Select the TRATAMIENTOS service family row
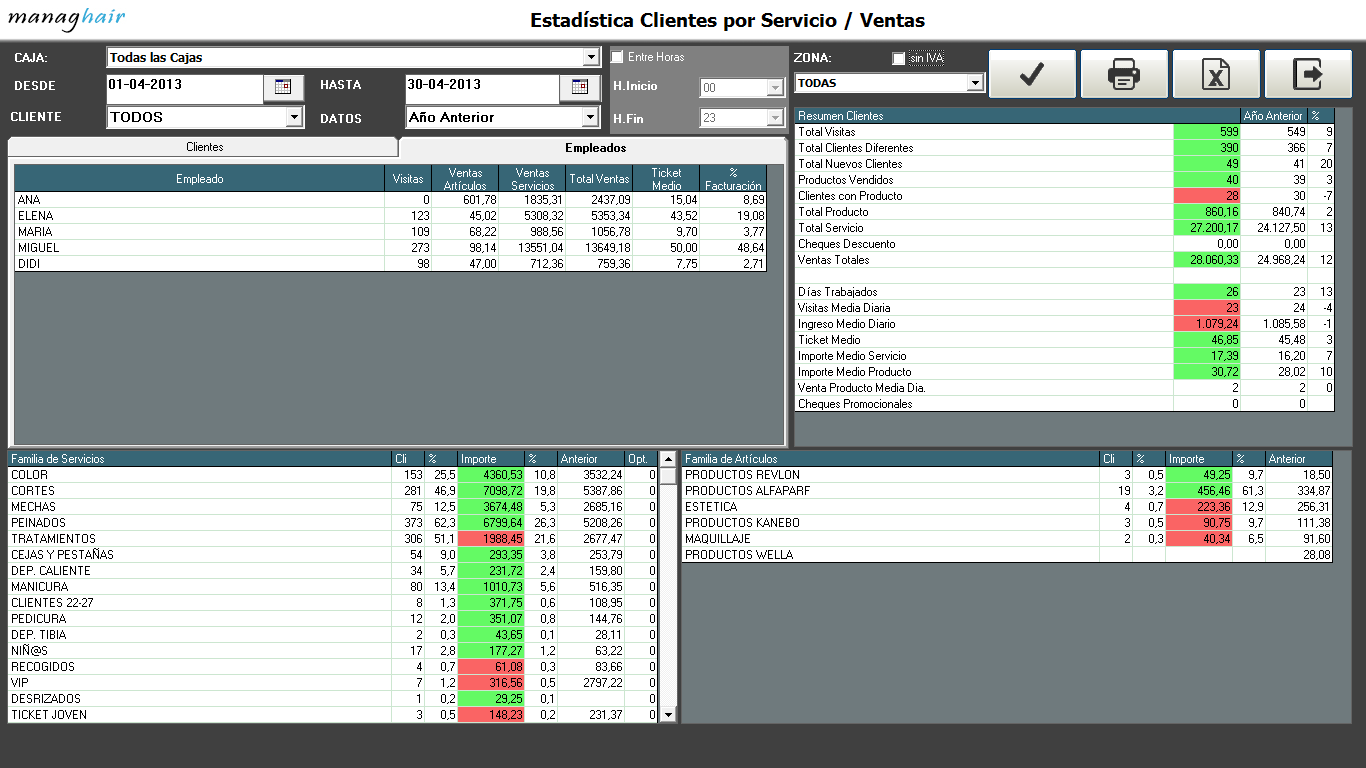 (333, 539)
